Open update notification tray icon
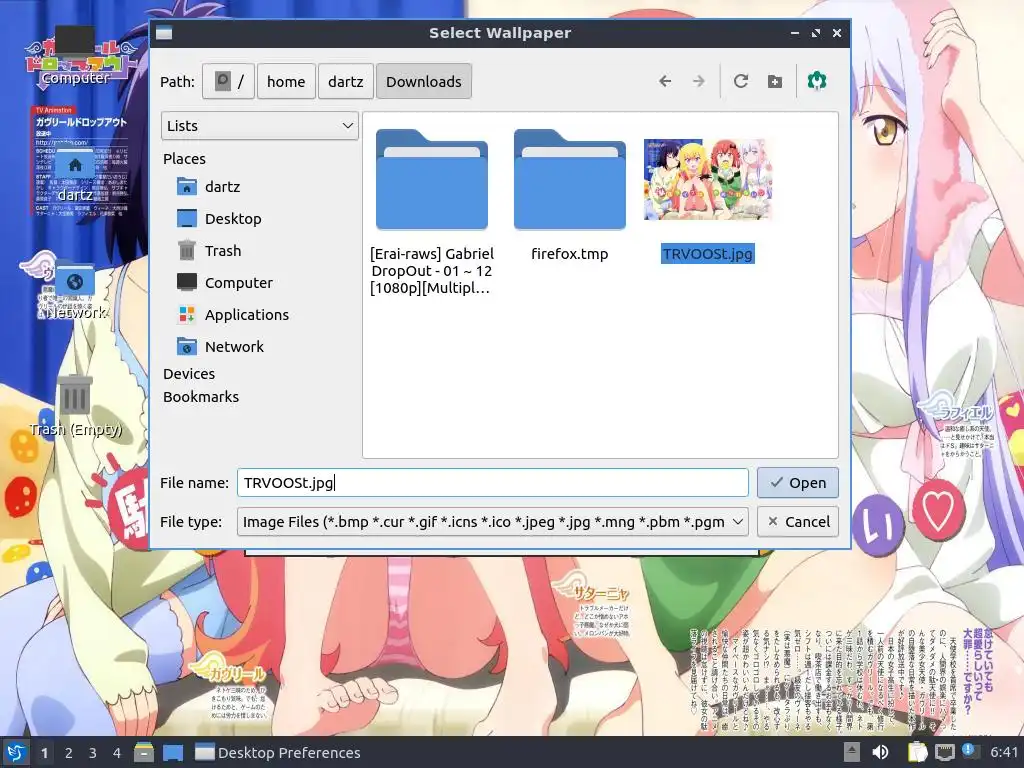 (x=970, y=751)
